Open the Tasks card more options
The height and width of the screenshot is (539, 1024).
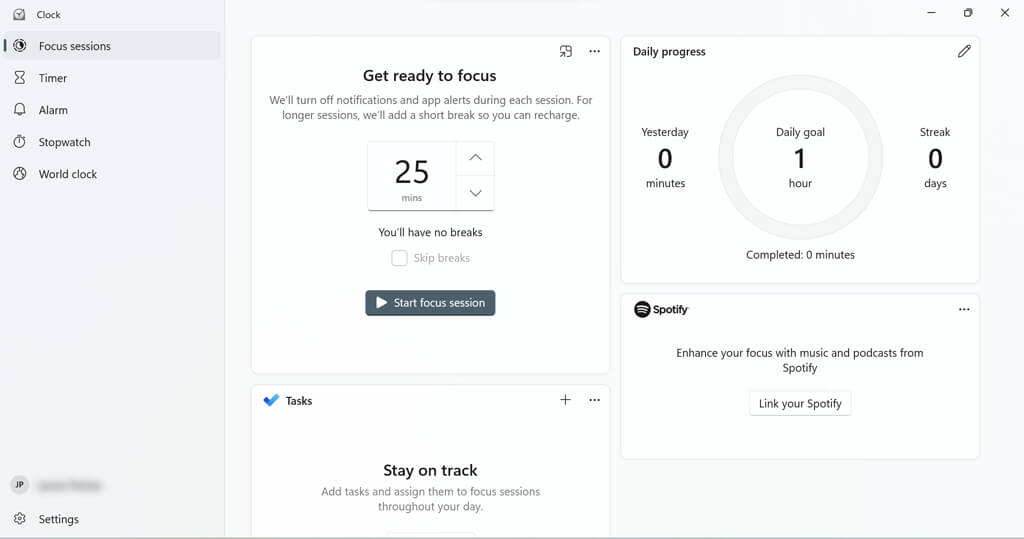tap(595, 400)
